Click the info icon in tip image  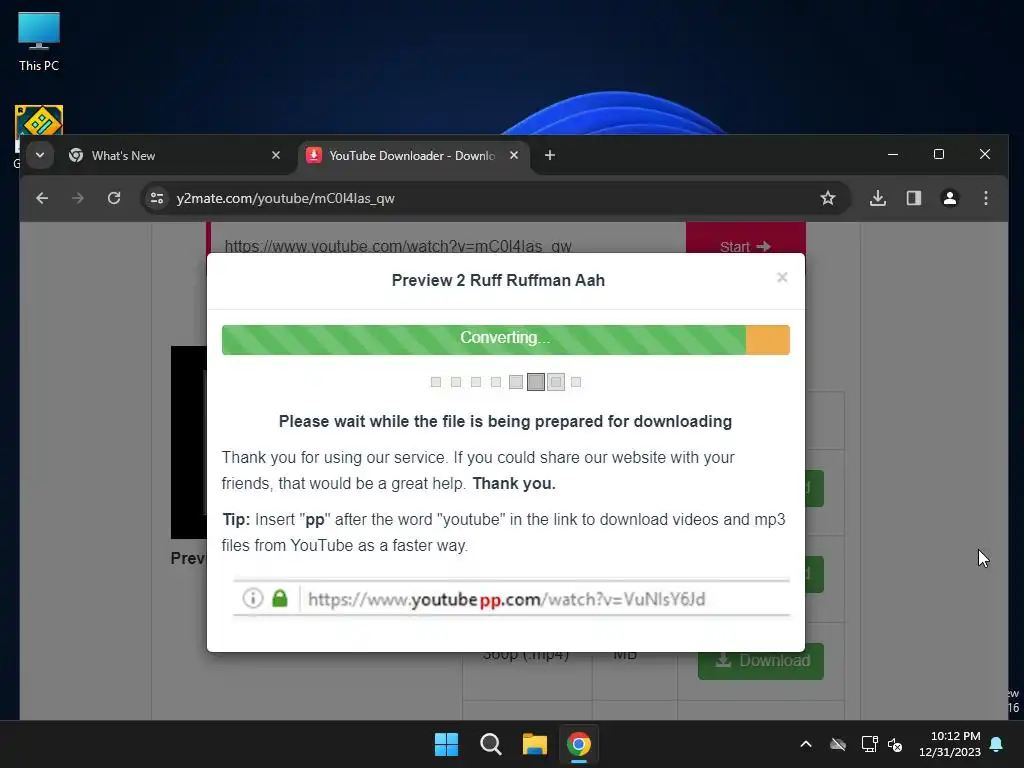point(253,598)
